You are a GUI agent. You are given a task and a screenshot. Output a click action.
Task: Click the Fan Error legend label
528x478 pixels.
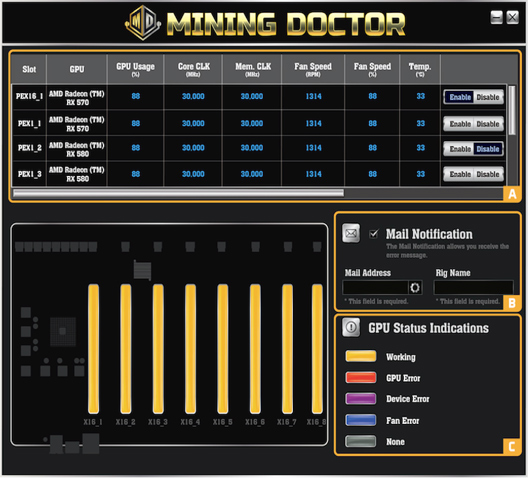coord(403,420)
